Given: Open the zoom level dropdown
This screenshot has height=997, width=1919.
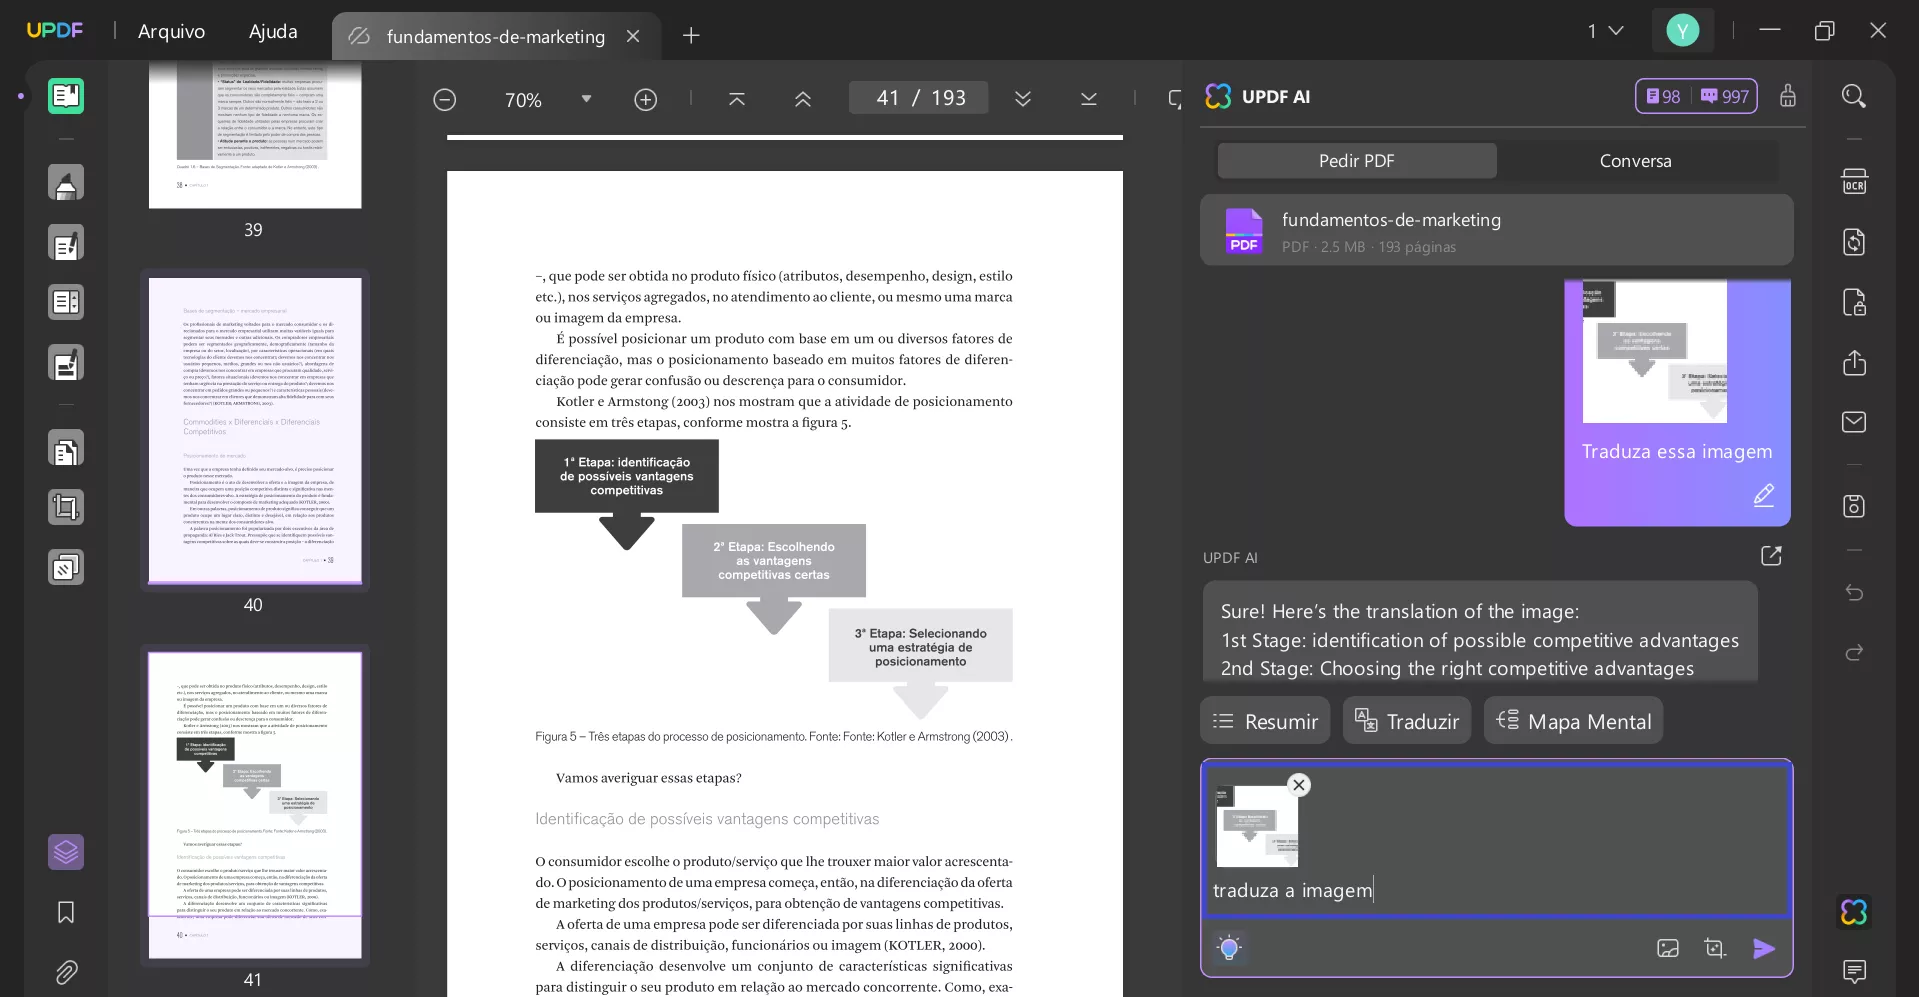Looking at the screenshot, I should (x=587, y=99).
